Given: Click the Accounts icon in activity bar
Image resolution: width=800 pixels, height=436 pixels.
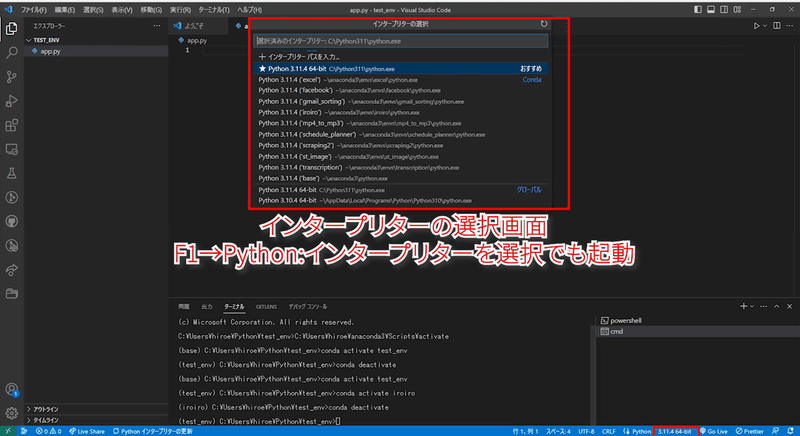Looking at the screenshot, I should (x=11, y=390).
